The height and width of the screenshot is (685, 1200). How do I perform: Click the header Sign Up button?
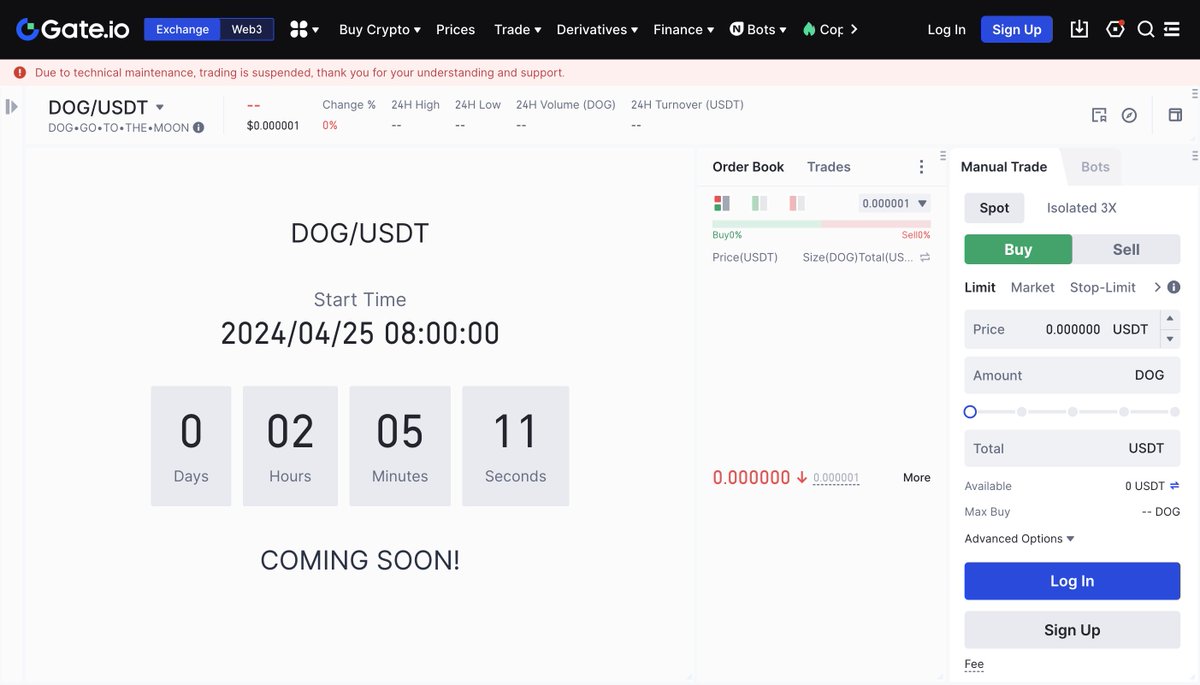pyautogui.click(x=1016, y=29)
